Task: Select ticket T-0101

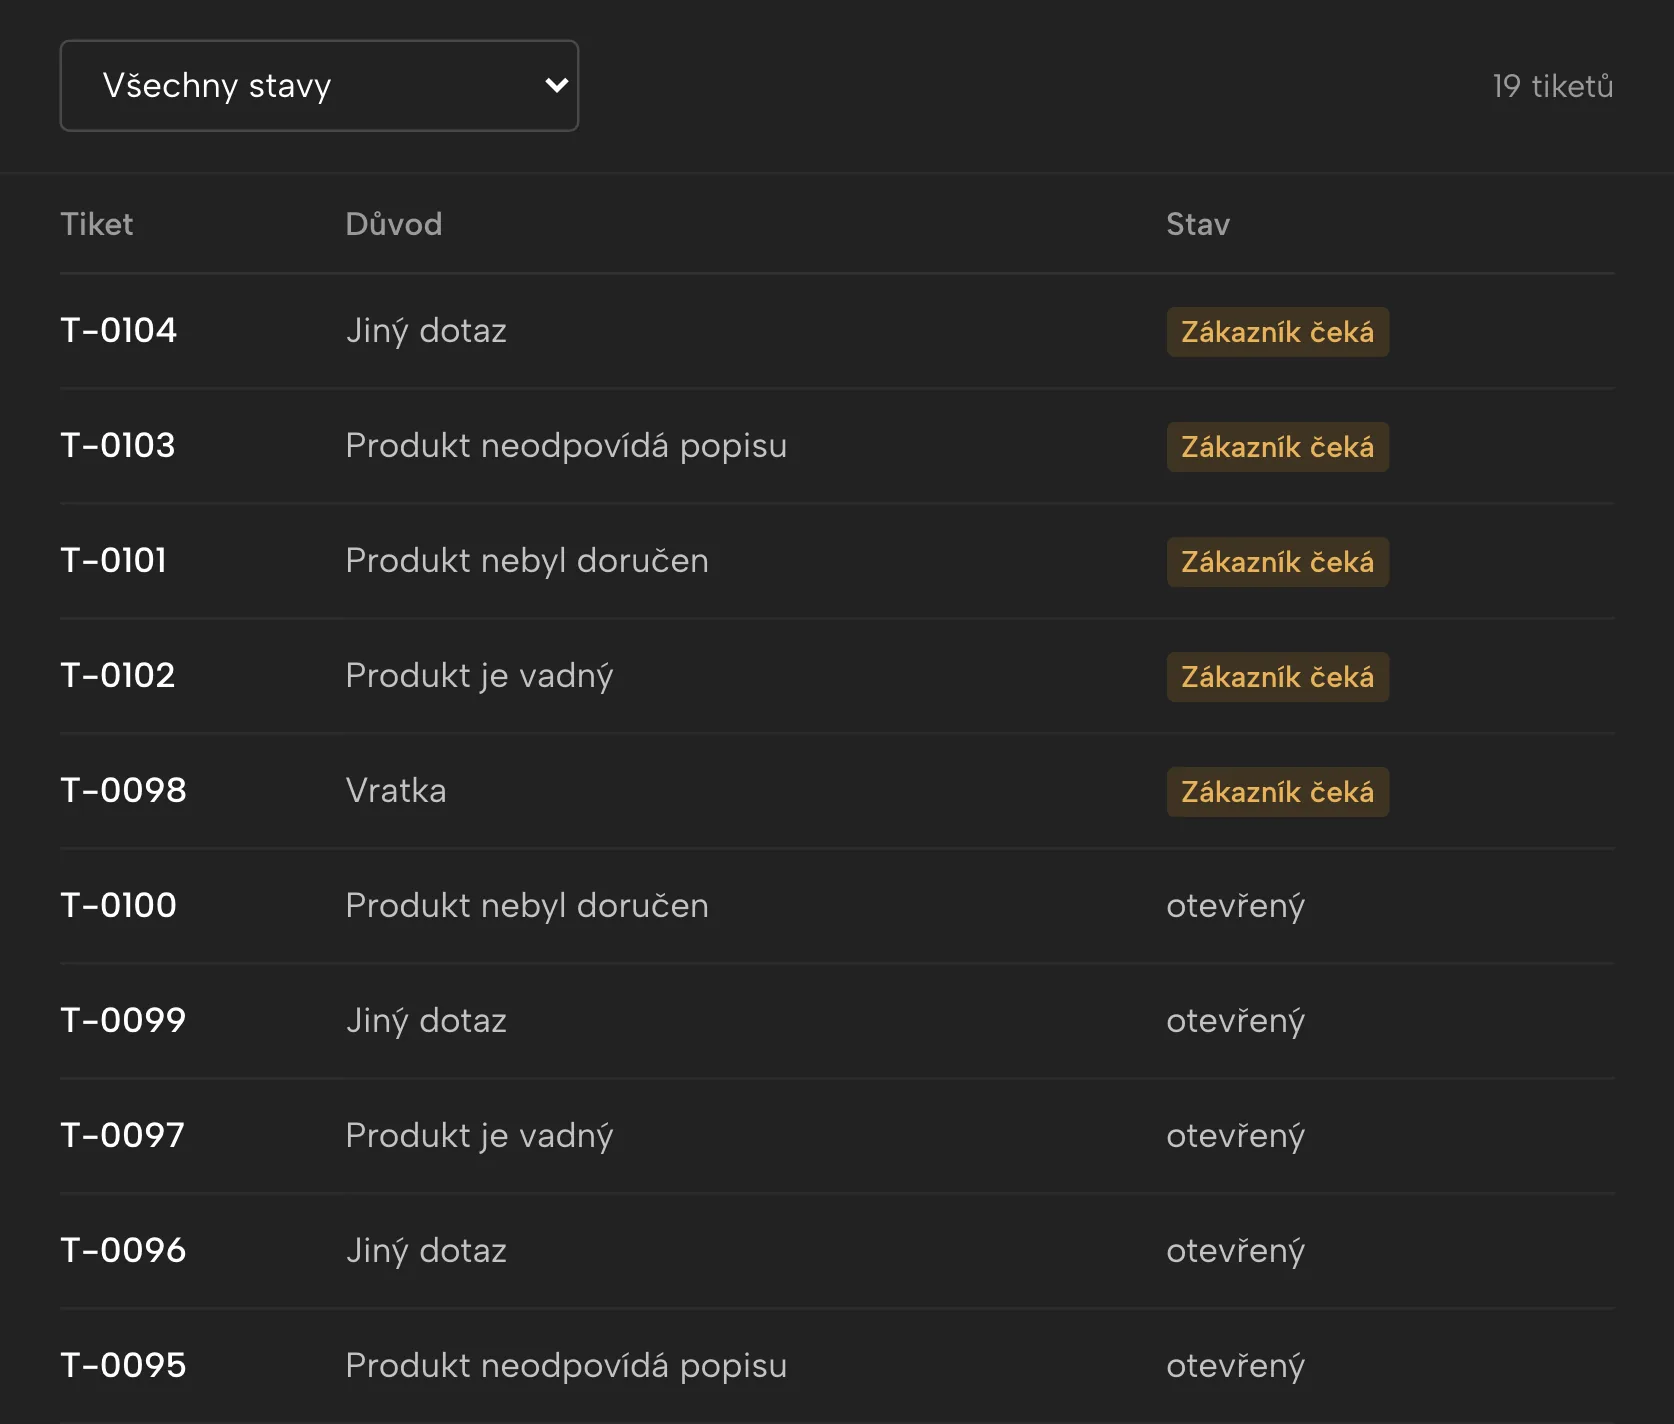Action: point(113,561)
